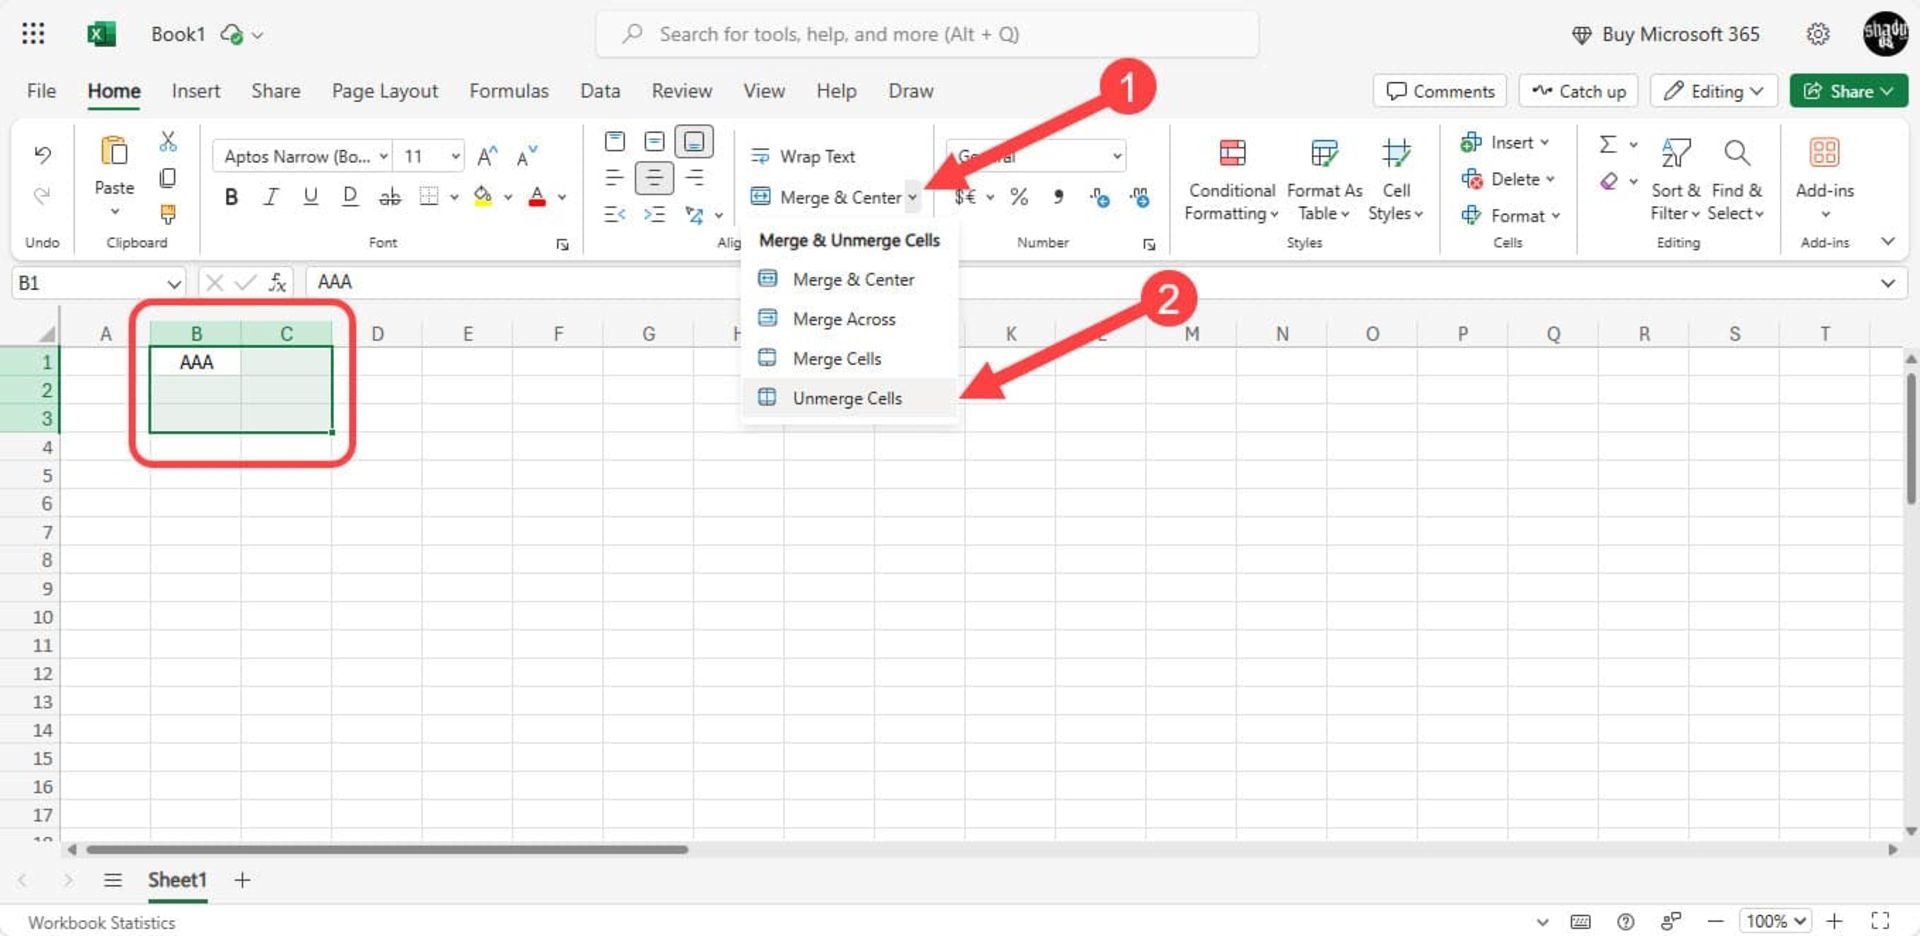
Task: Click the Undo arrow icon
Action: pyautogui.click(x=42, y=154)
